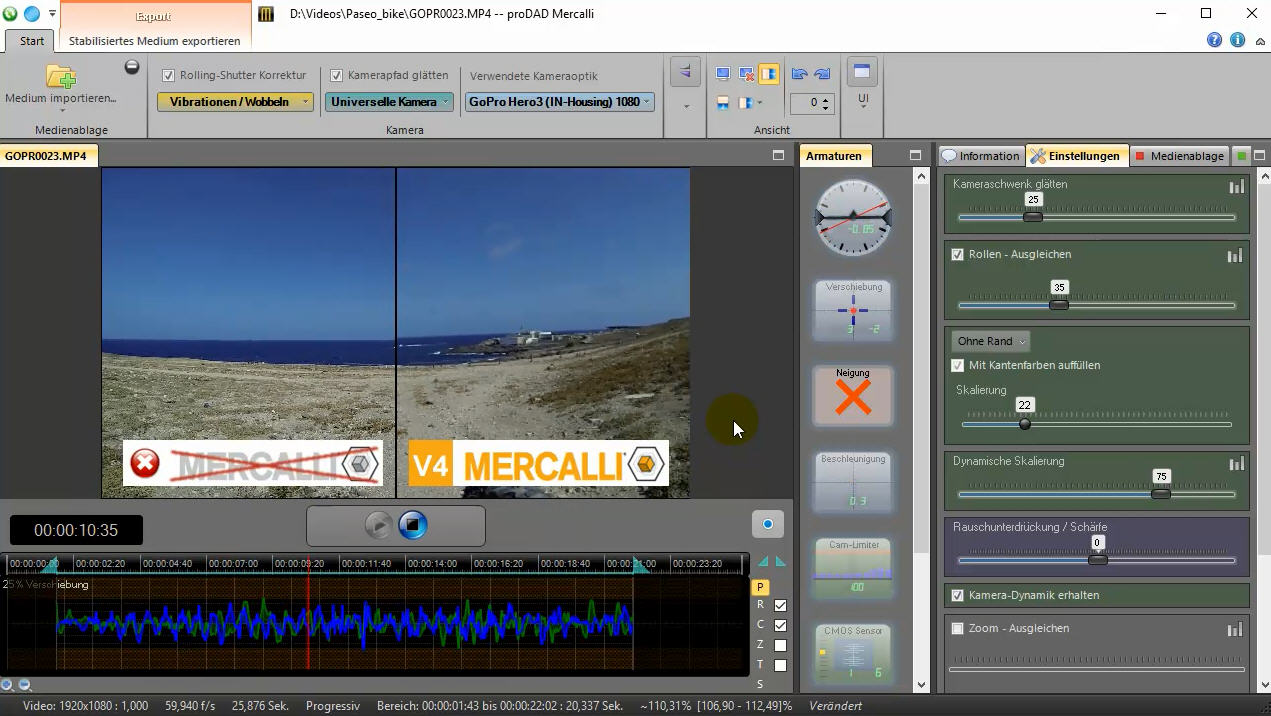Switch to the Start tab
Image resolution: width=1271 pixels, height=716 pixels.
click(32, 41)
